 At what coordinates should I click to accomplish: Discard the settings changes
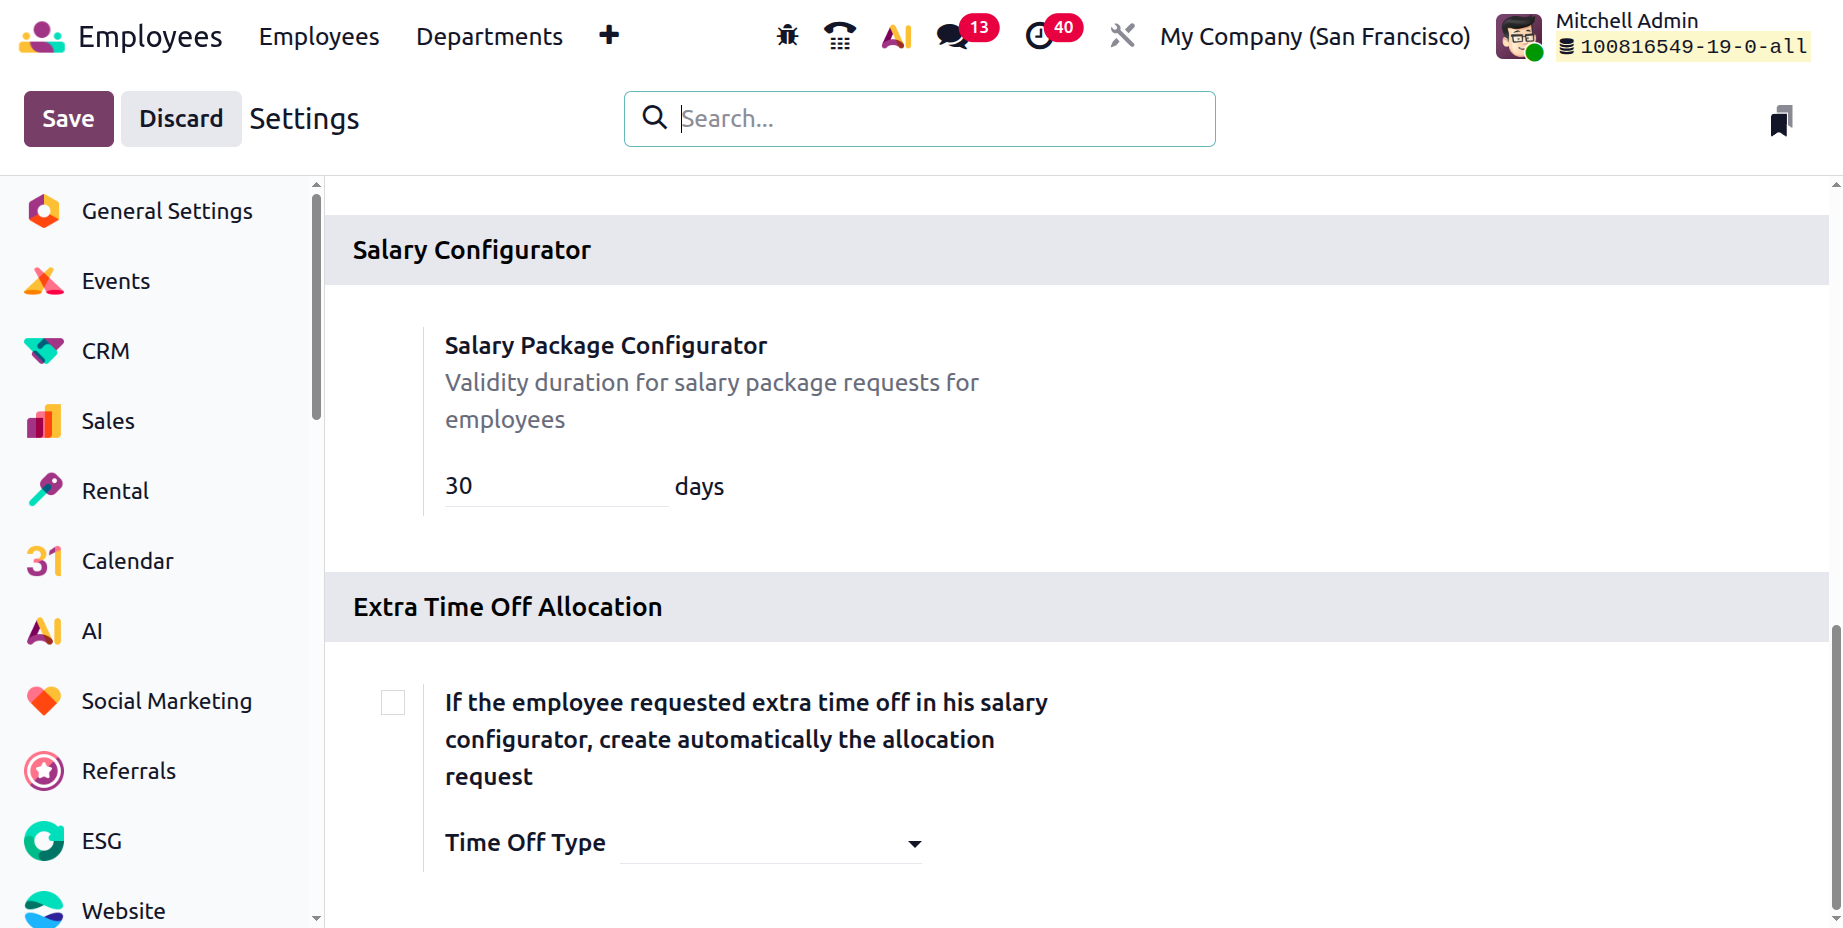pyautogui.click(x=181, y=119)
